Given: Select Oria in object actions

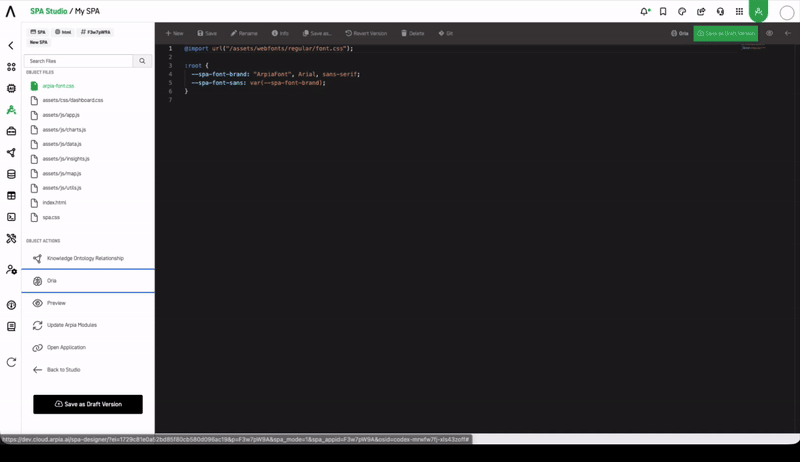Looking at the screenshot, I should coord(88,280).
